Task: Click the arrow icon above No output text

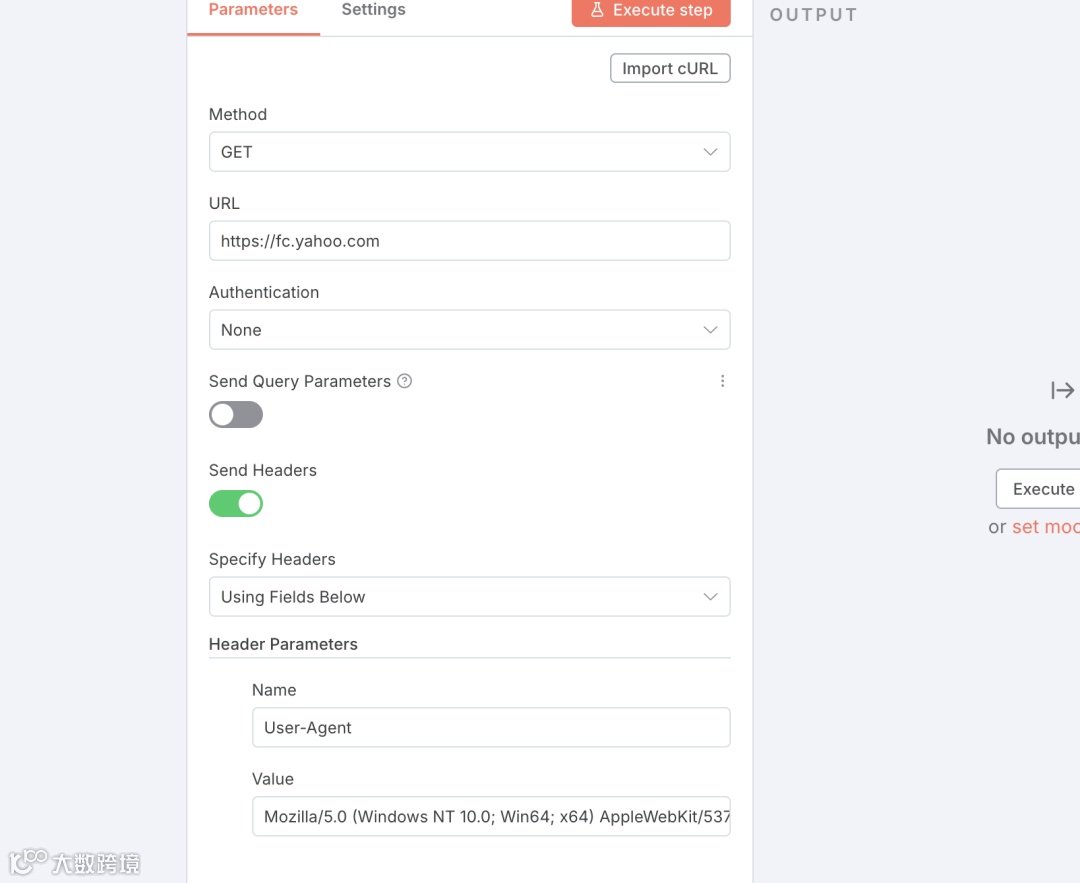Action: tap(1062, 390)
